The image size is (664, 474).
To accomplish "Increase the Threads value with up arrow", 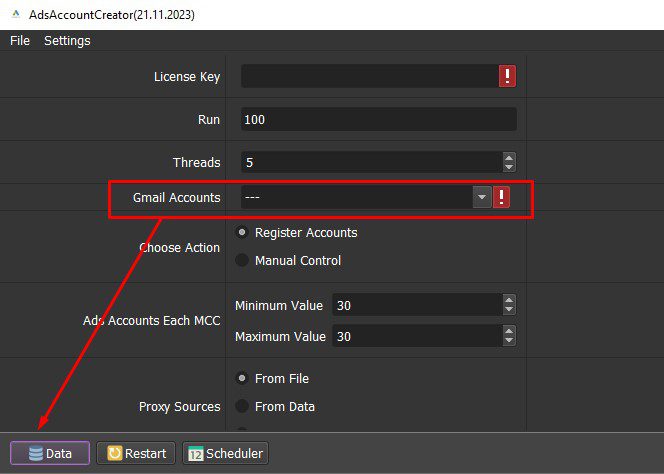I will tap(509, 157).
